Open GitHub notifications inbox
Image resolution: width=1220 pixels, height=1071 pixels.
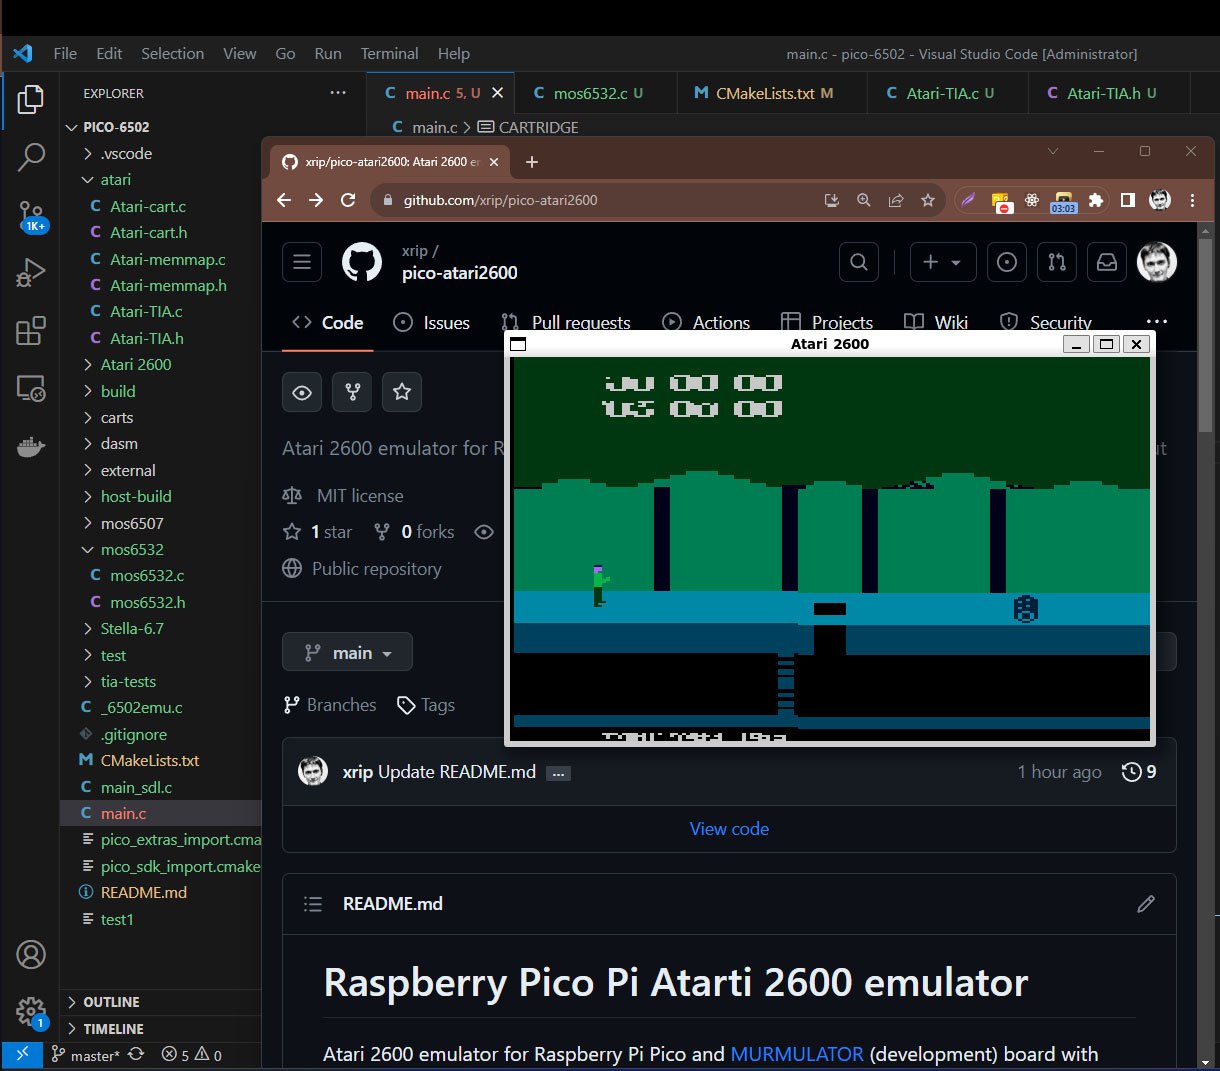point(1107,262)
